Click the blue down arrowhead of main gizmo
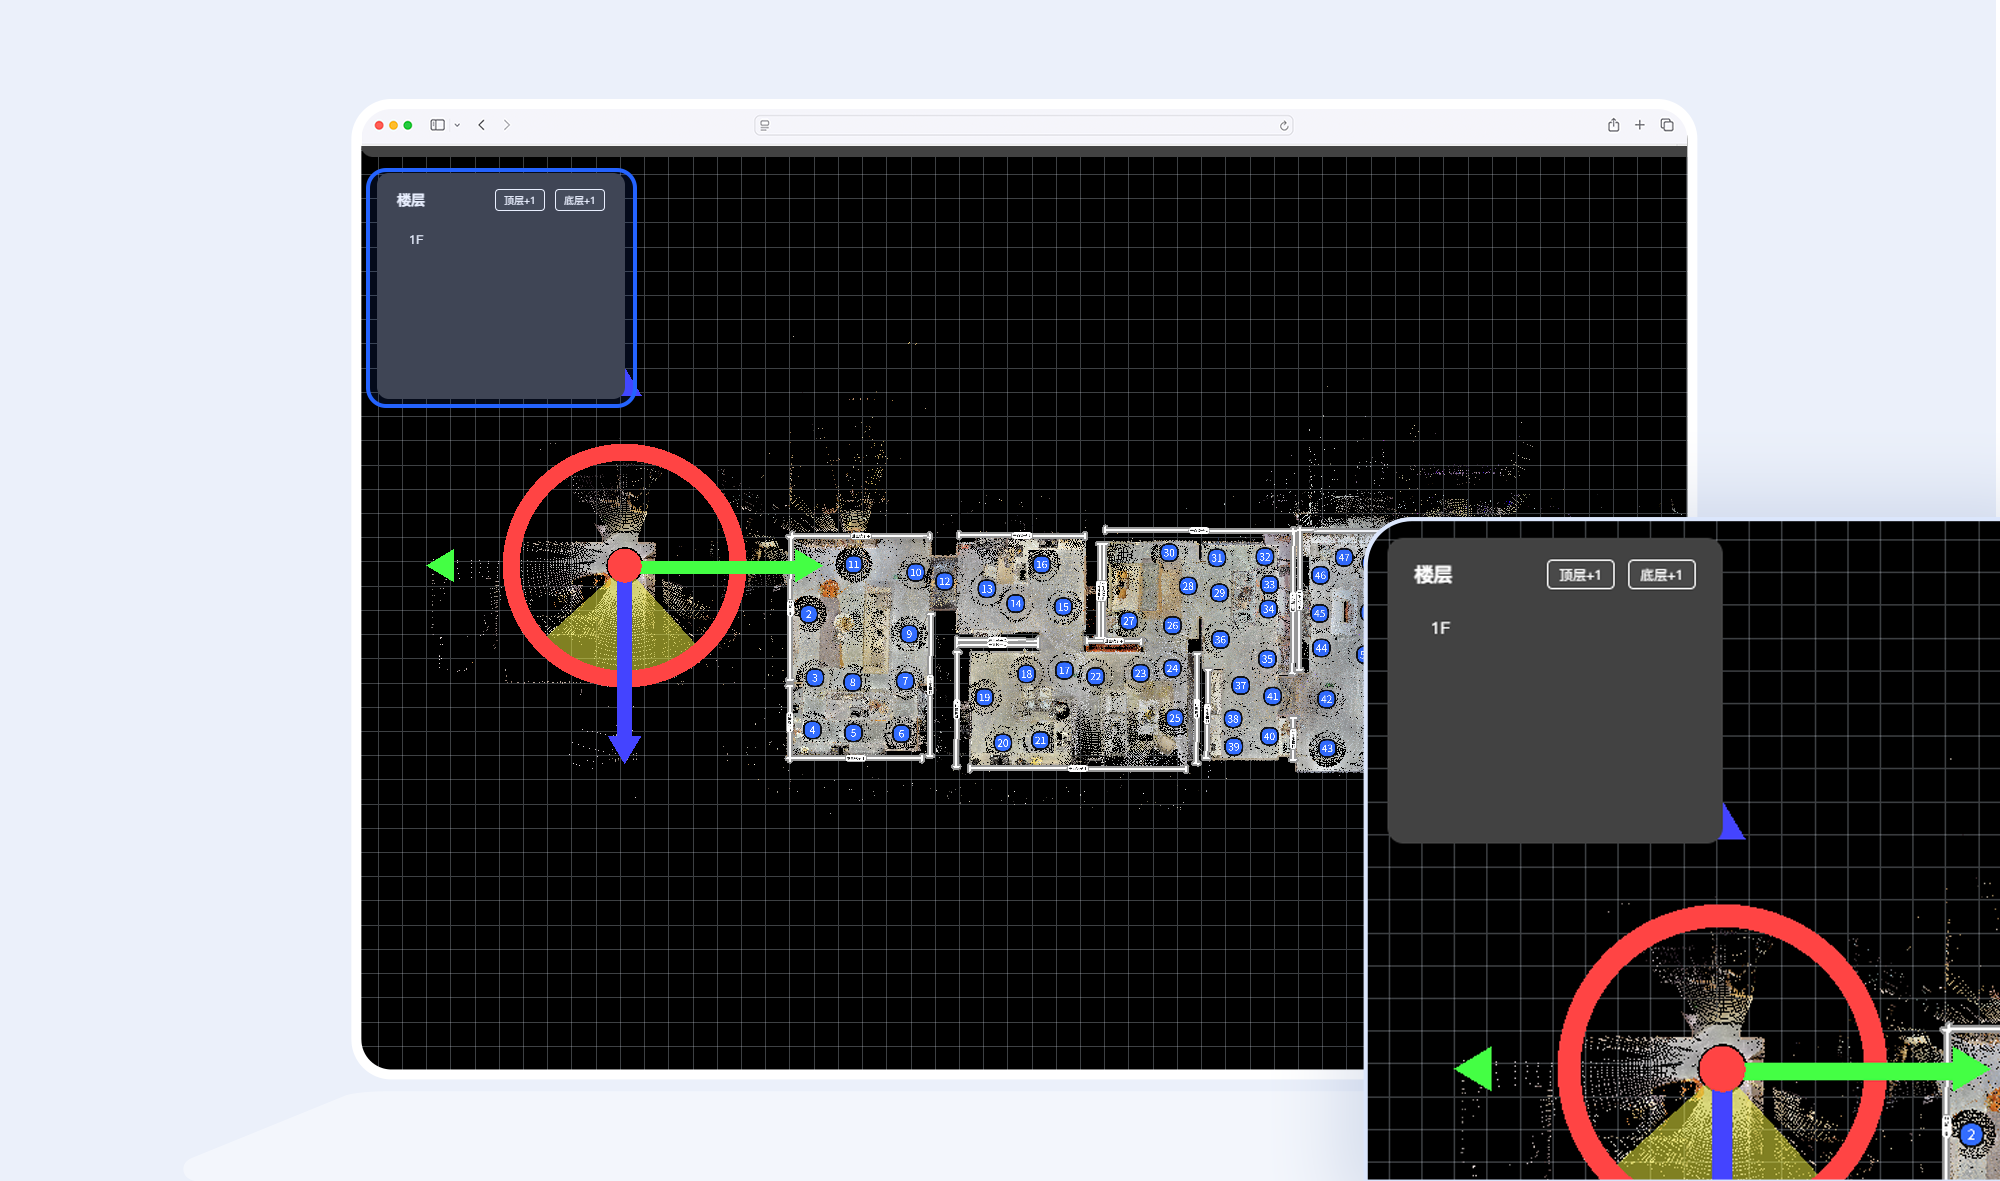Screen dimensions: 2000x1181 624,749
